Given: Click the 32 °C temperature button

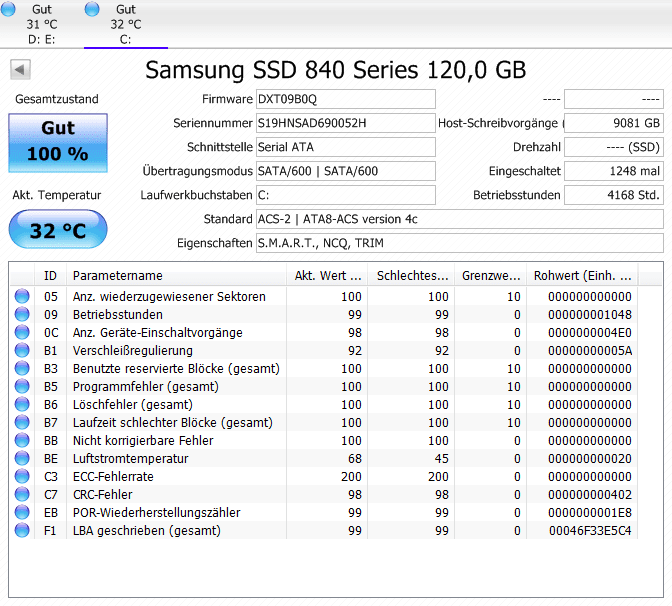Looking at the screenshot, I should pyautogui.click(x=58, y=229).
